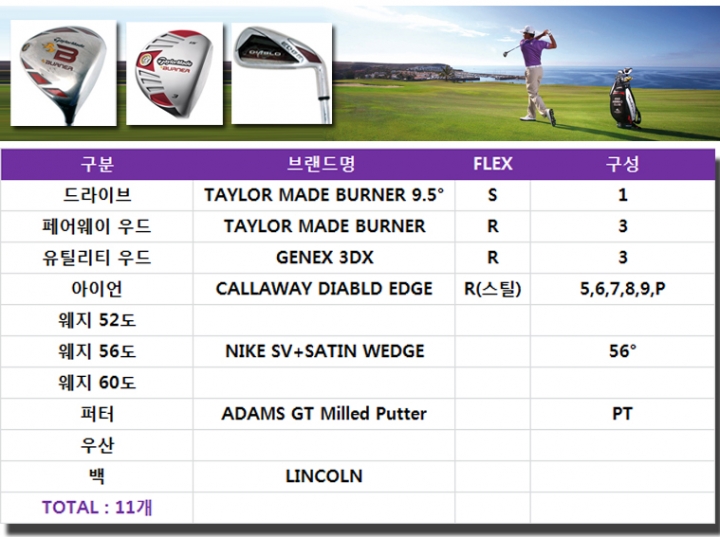
Task: Click the R flex cell in 페어웨이 우드 row
Action: tap(493, 226)
